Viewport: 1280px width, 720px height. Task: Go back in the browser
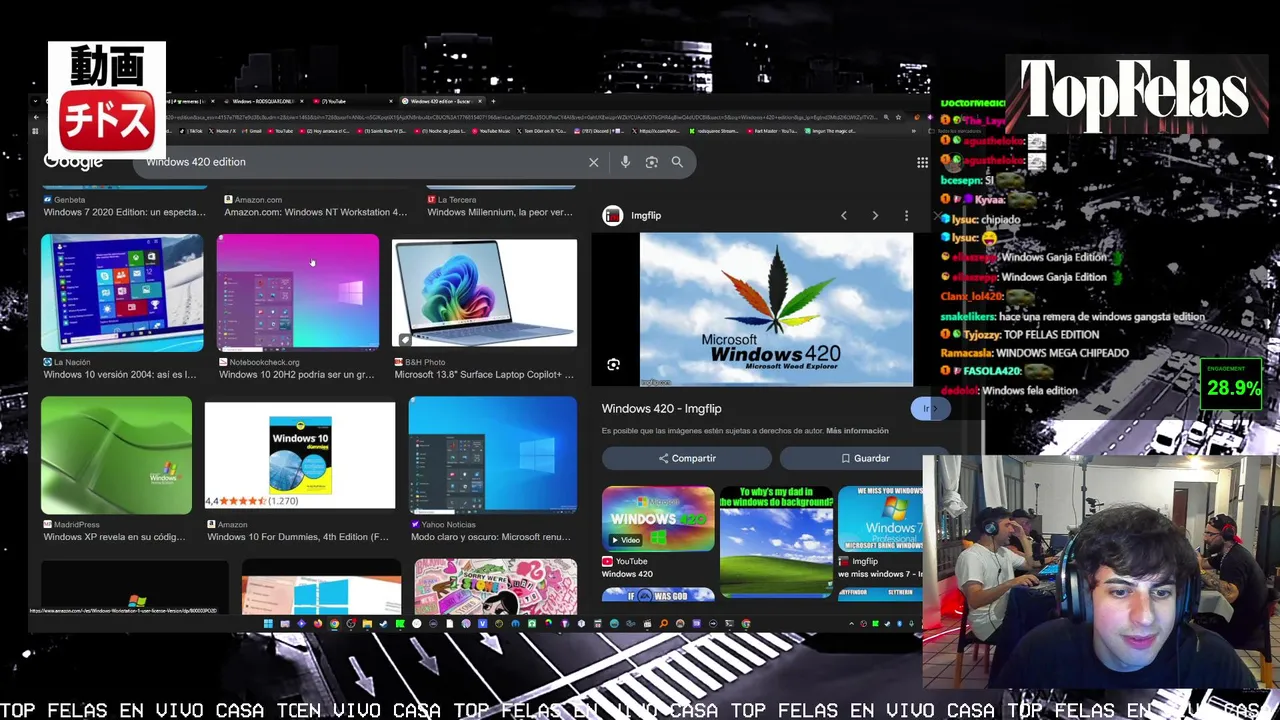(x=36, y=117)
